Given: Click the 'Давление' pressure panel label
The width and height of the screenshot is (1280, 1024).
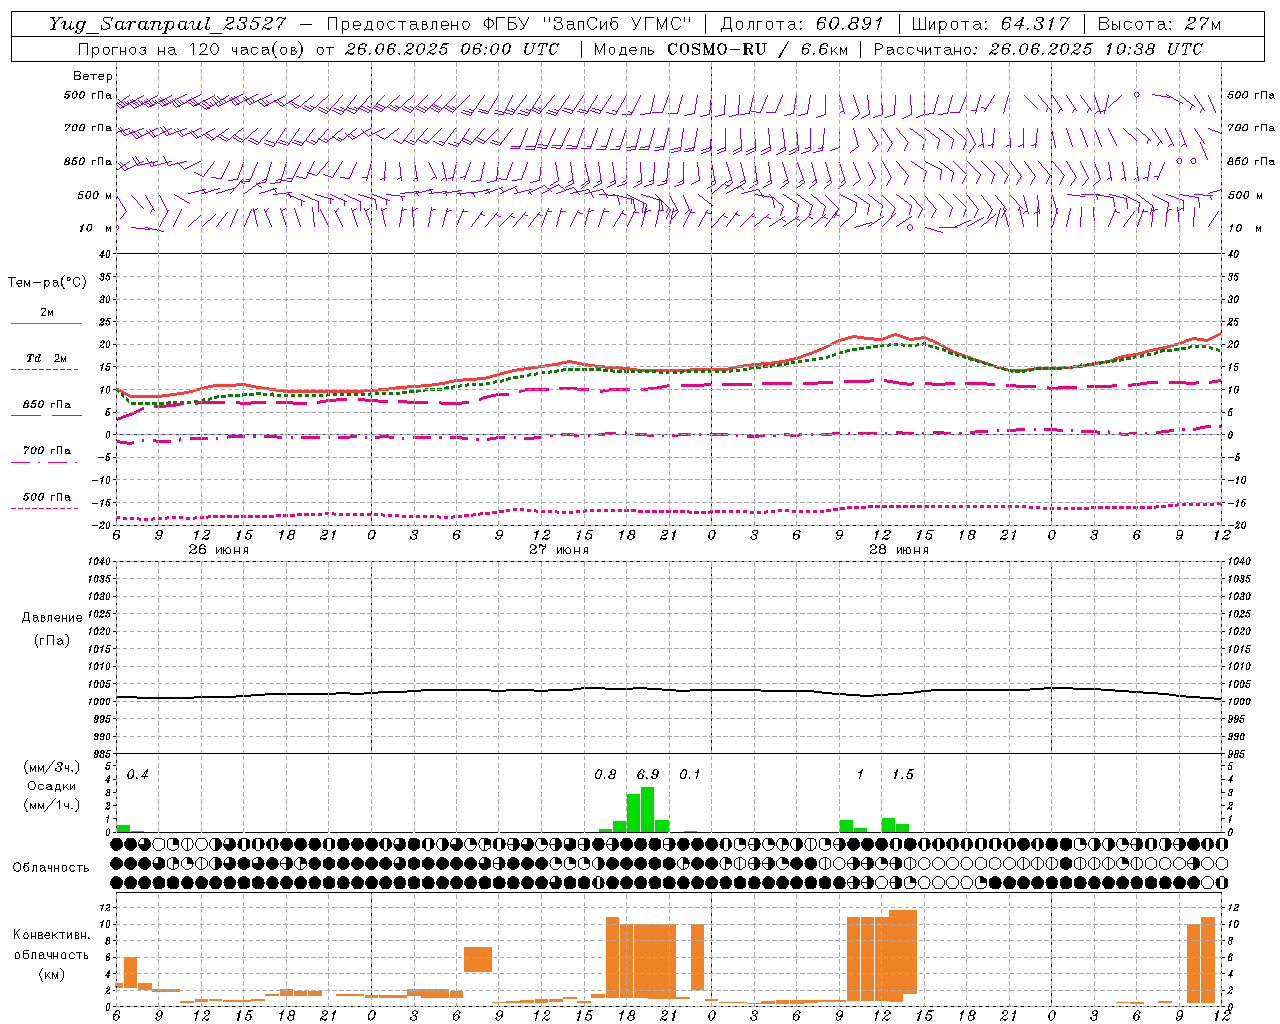Looking at the screenshot, I should [52, 618].
